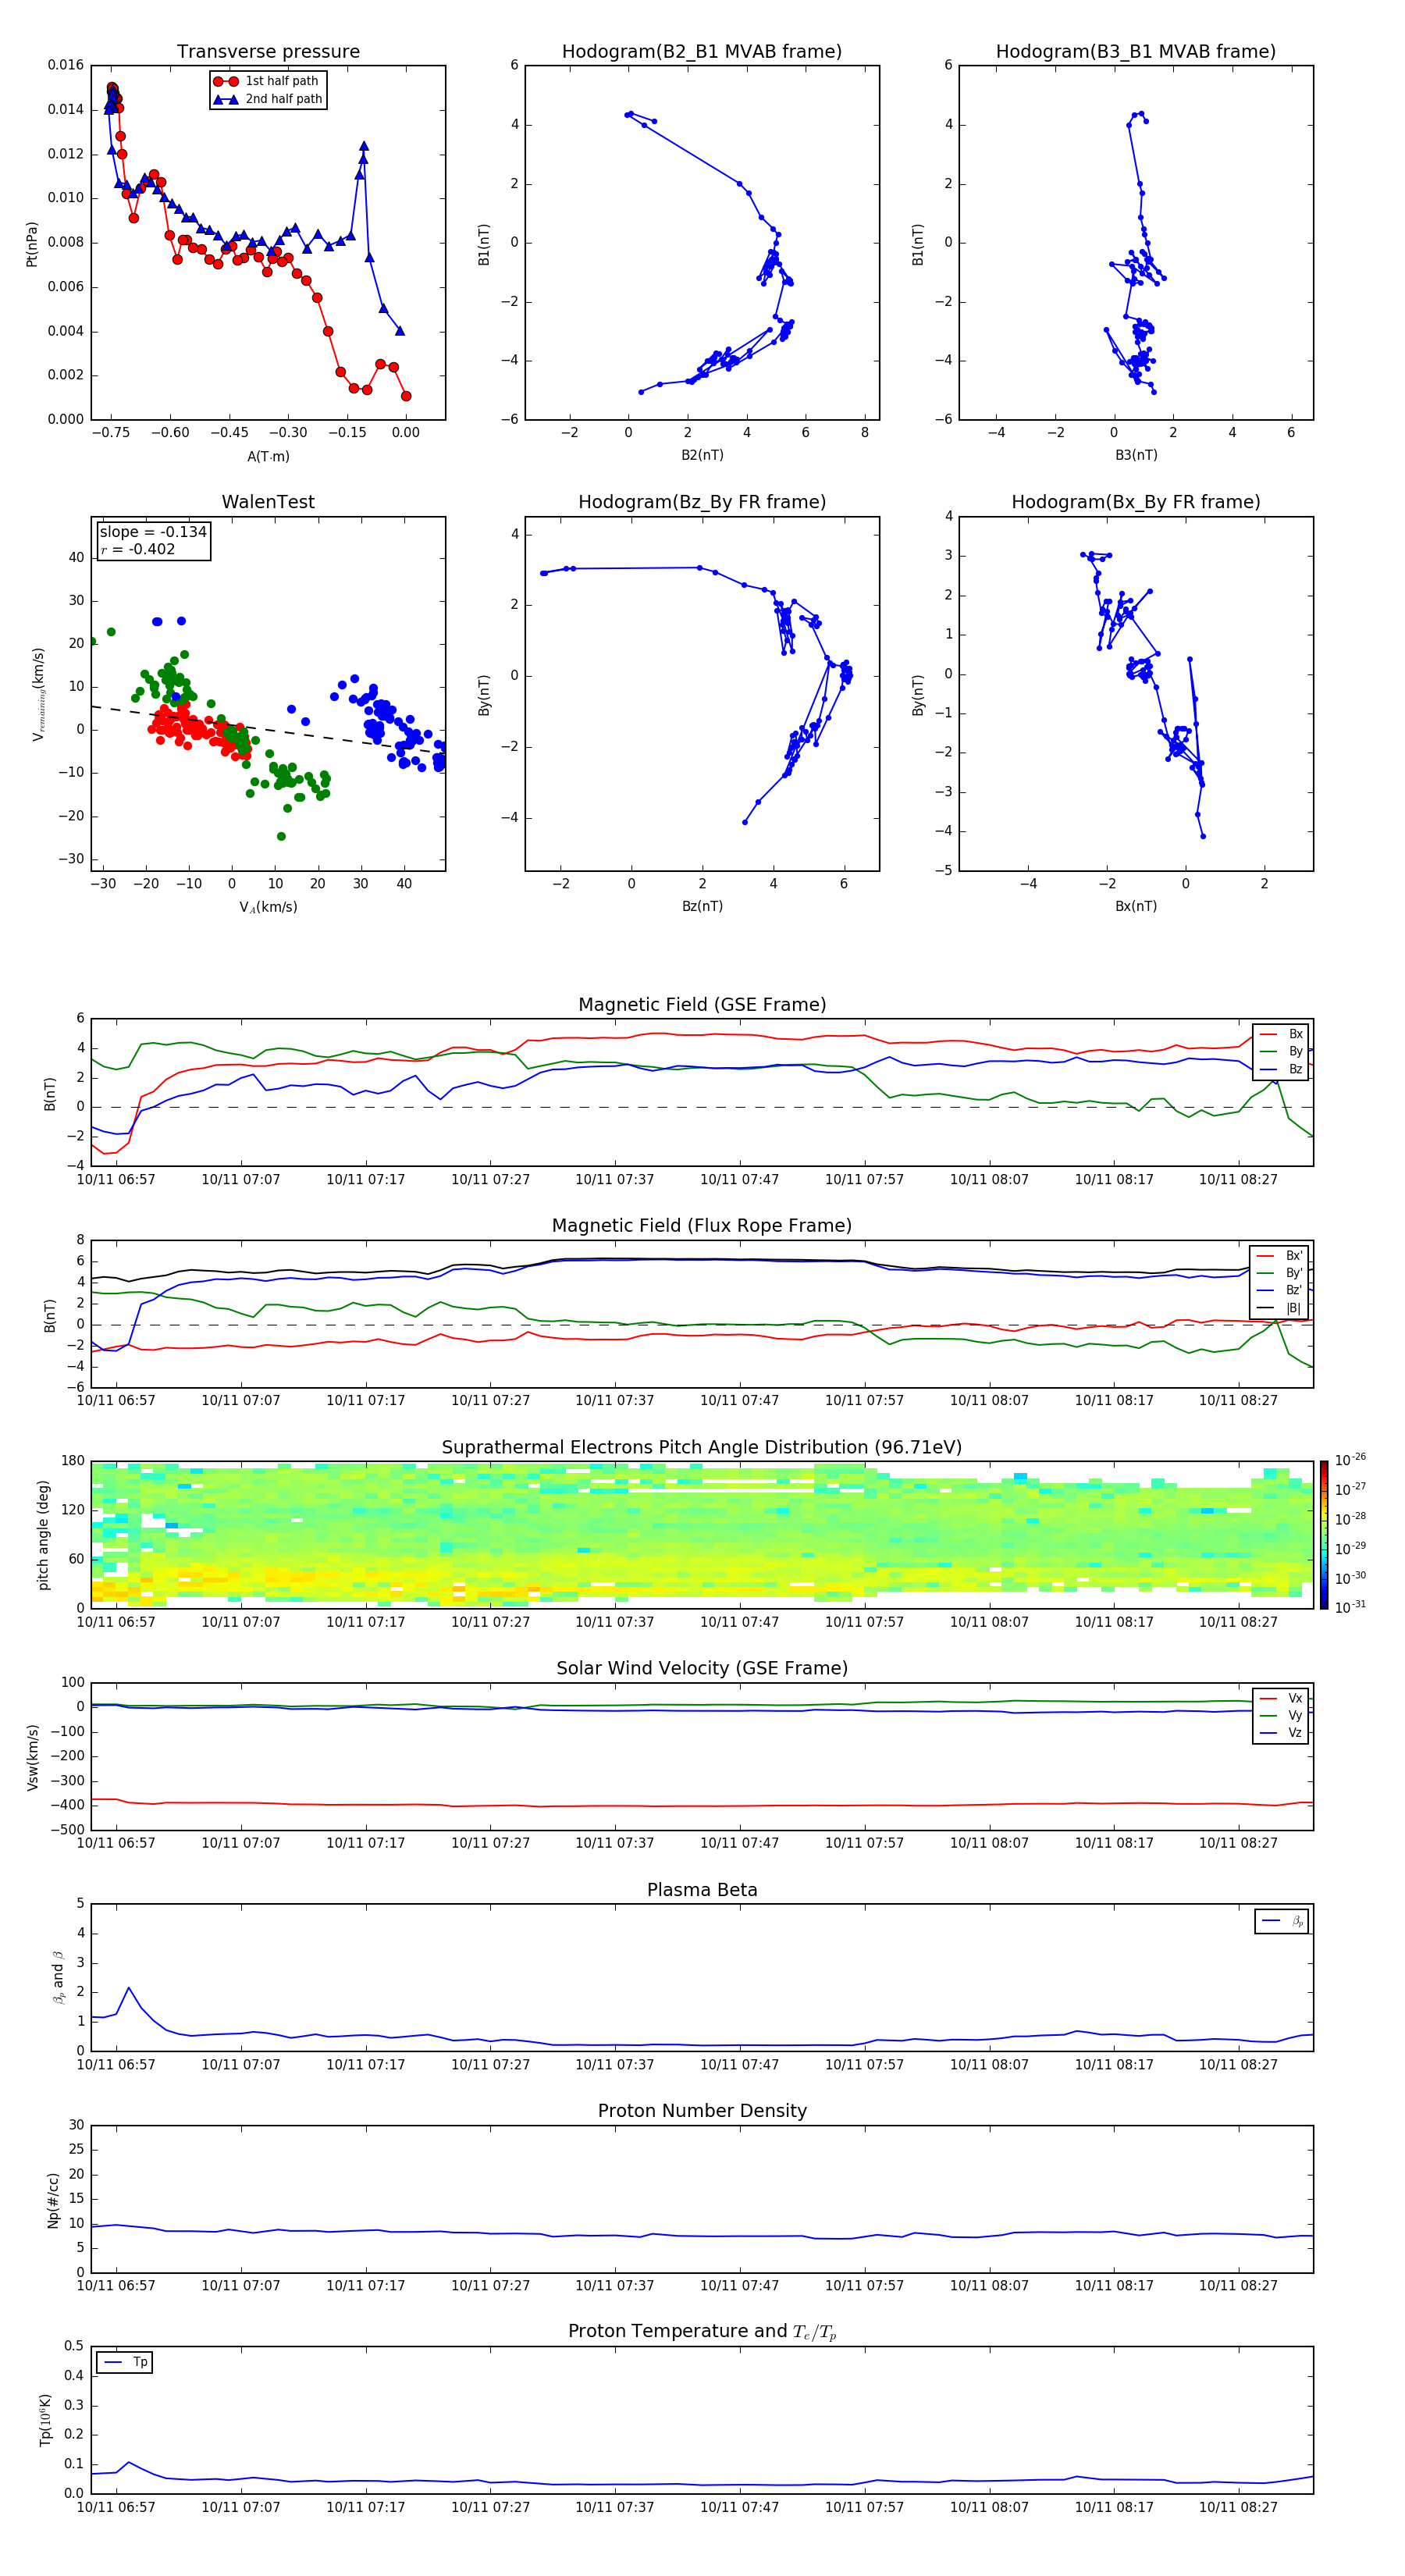Select Bz' in the Flux Rope legend

pyautogui.click(x=1279, y=1290)
